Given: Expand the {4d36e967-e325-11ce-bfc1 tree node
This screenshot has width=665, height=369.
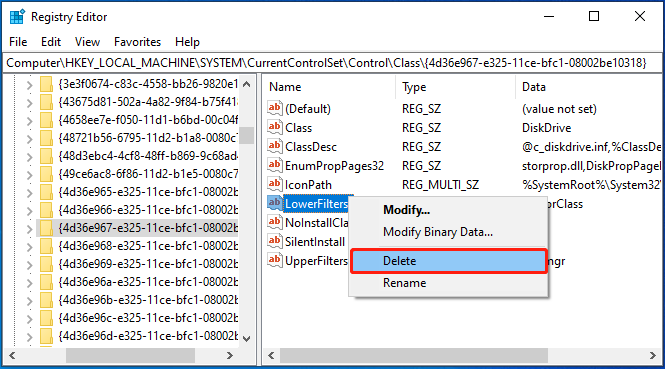Looking at the screenshot, I should click(x=29, y=229).
